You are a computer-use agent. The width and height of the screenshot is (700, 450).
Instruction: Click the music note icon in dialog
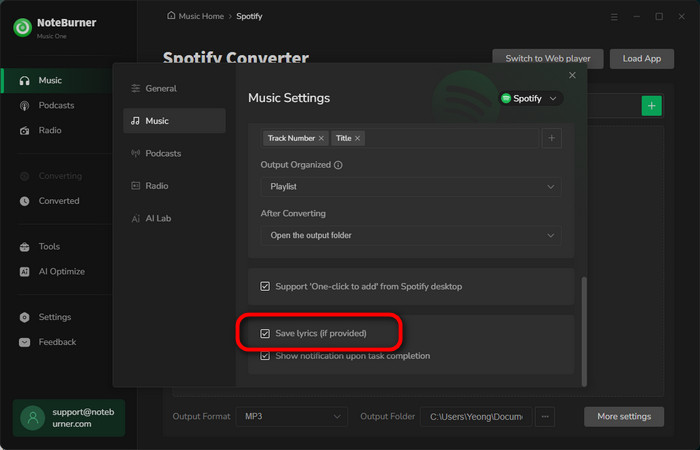(136, 121)
